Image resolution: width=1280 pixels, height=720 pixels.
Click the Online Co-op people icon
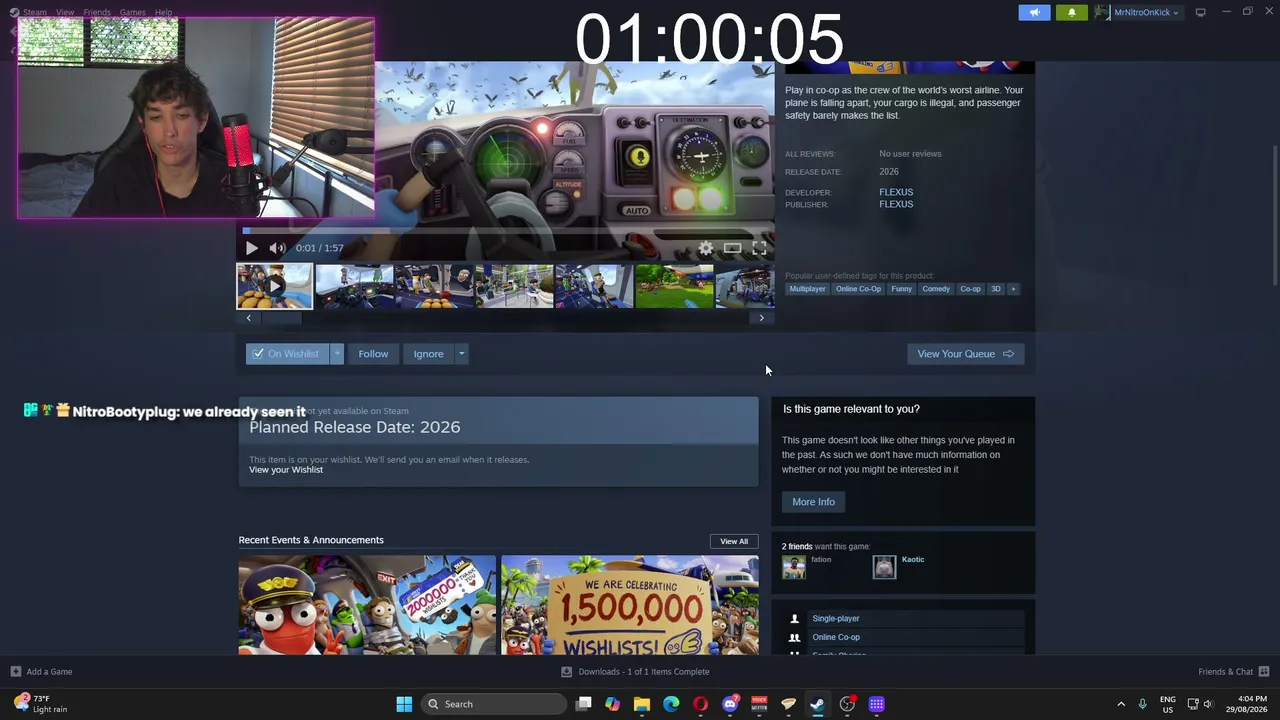point(795,637)
